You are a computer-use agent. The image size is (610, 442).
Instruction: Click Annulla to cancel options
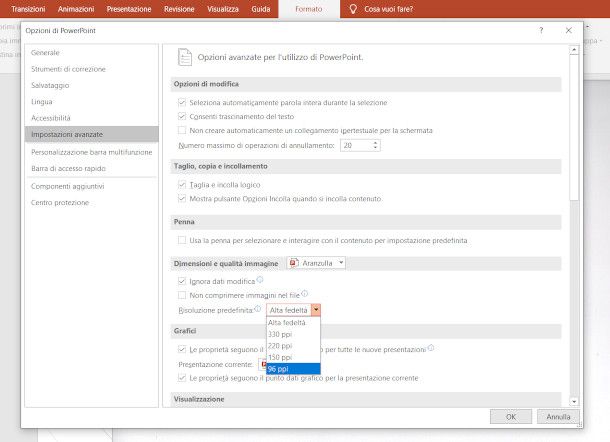click(558, 417)
